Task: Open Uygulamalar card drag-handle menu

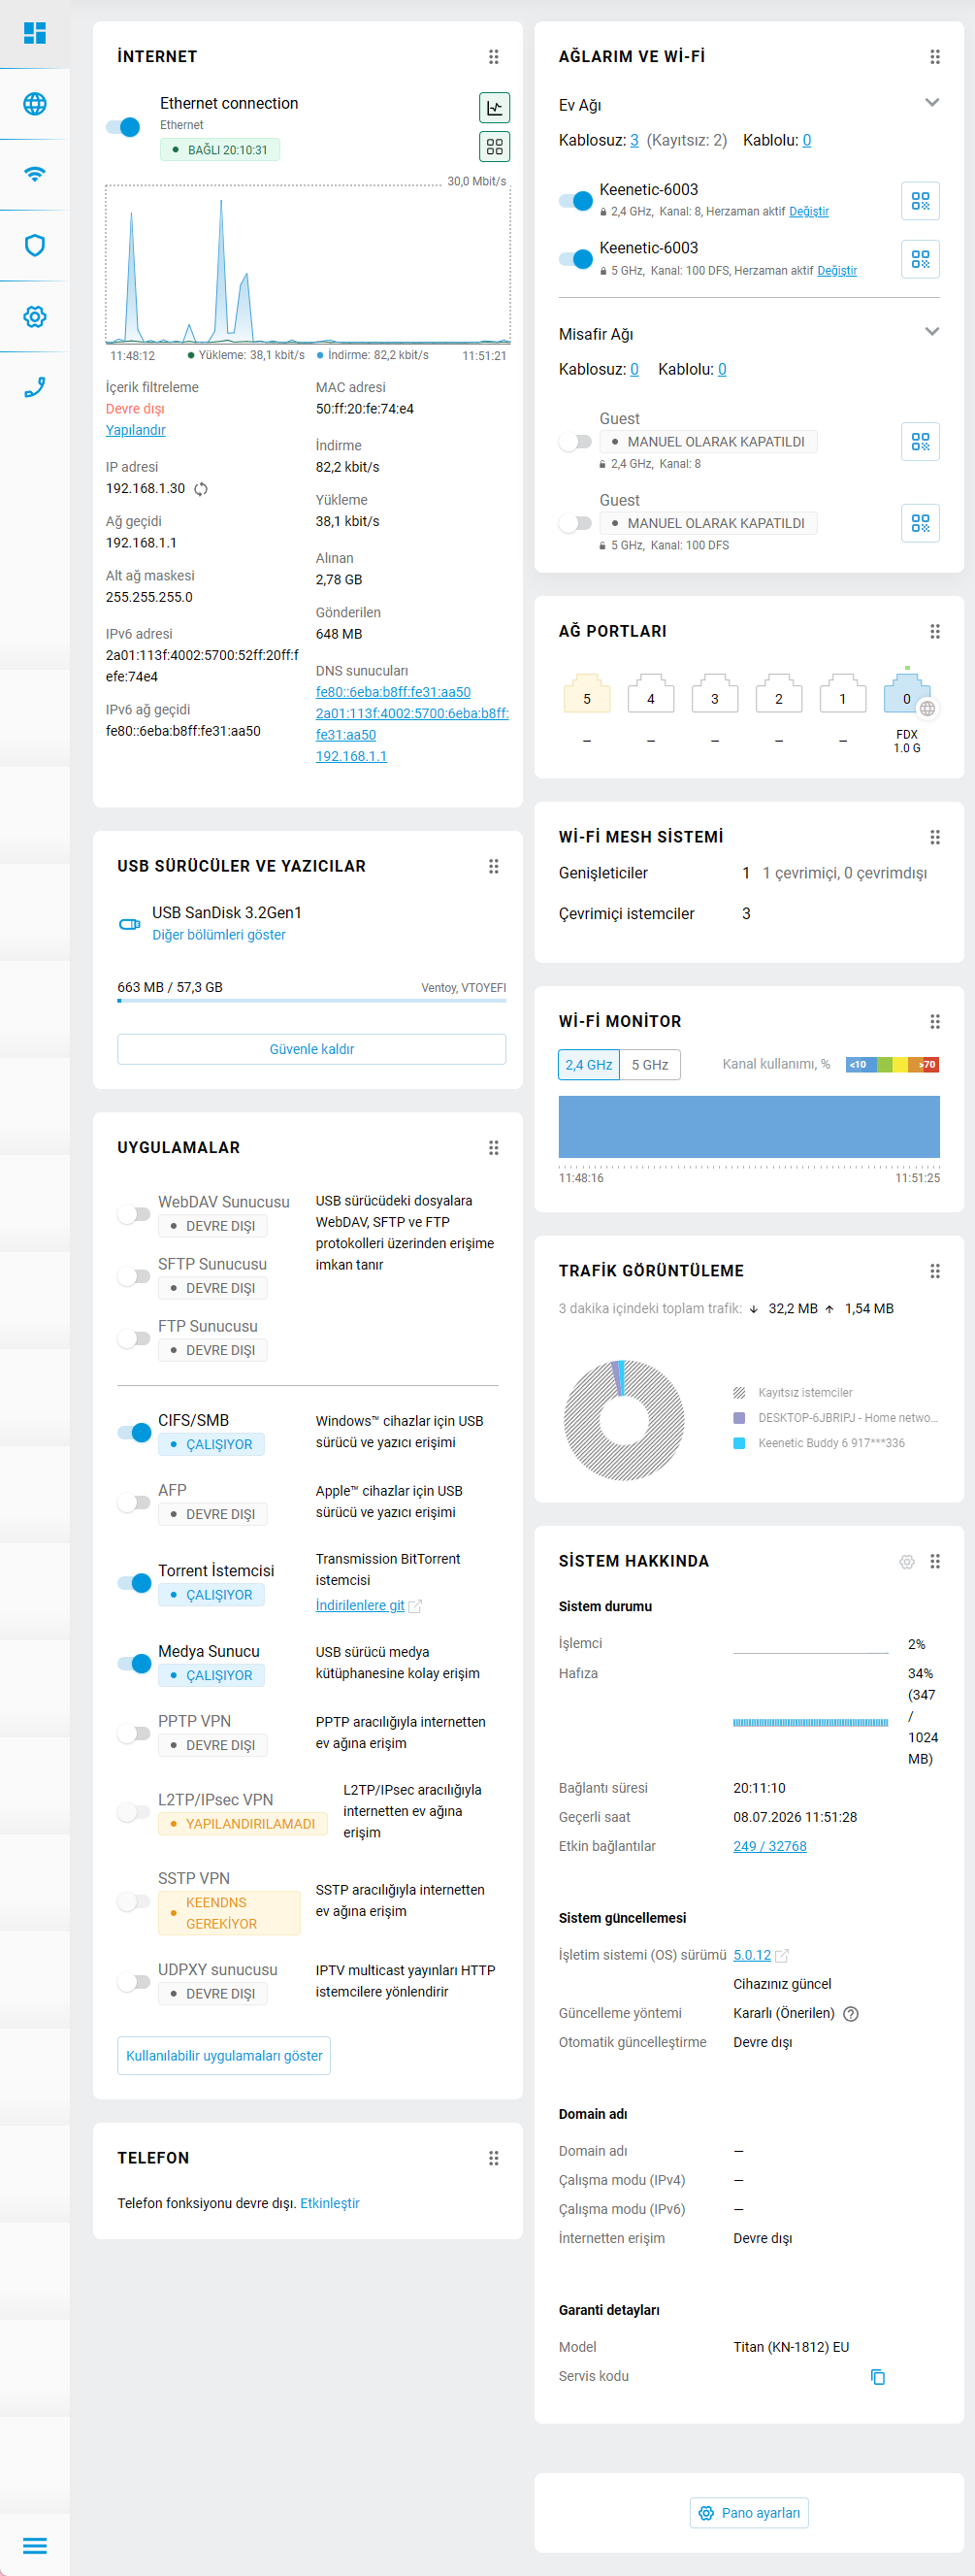Action: [x=493, y=1148]
